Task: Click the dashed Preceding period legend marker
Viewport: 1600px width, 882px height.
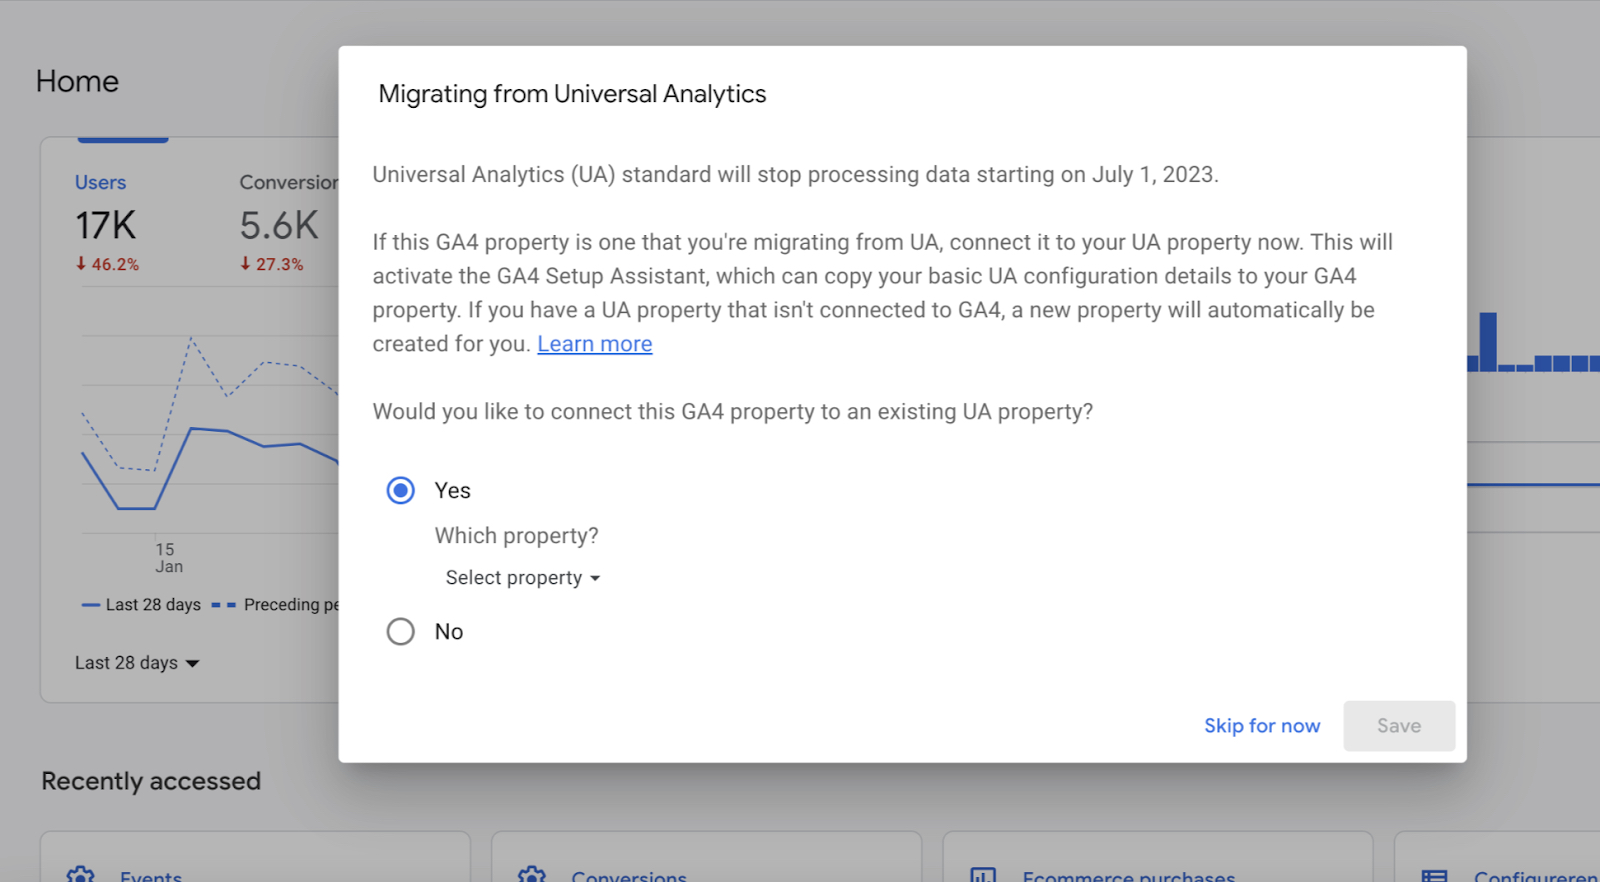Action: 224,605
